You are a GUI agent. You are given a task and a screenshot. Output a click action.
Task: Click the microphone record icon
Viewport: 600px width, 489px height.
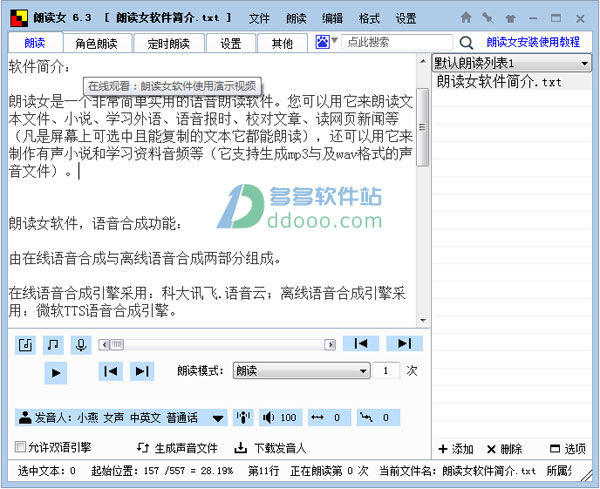(81, 345)
